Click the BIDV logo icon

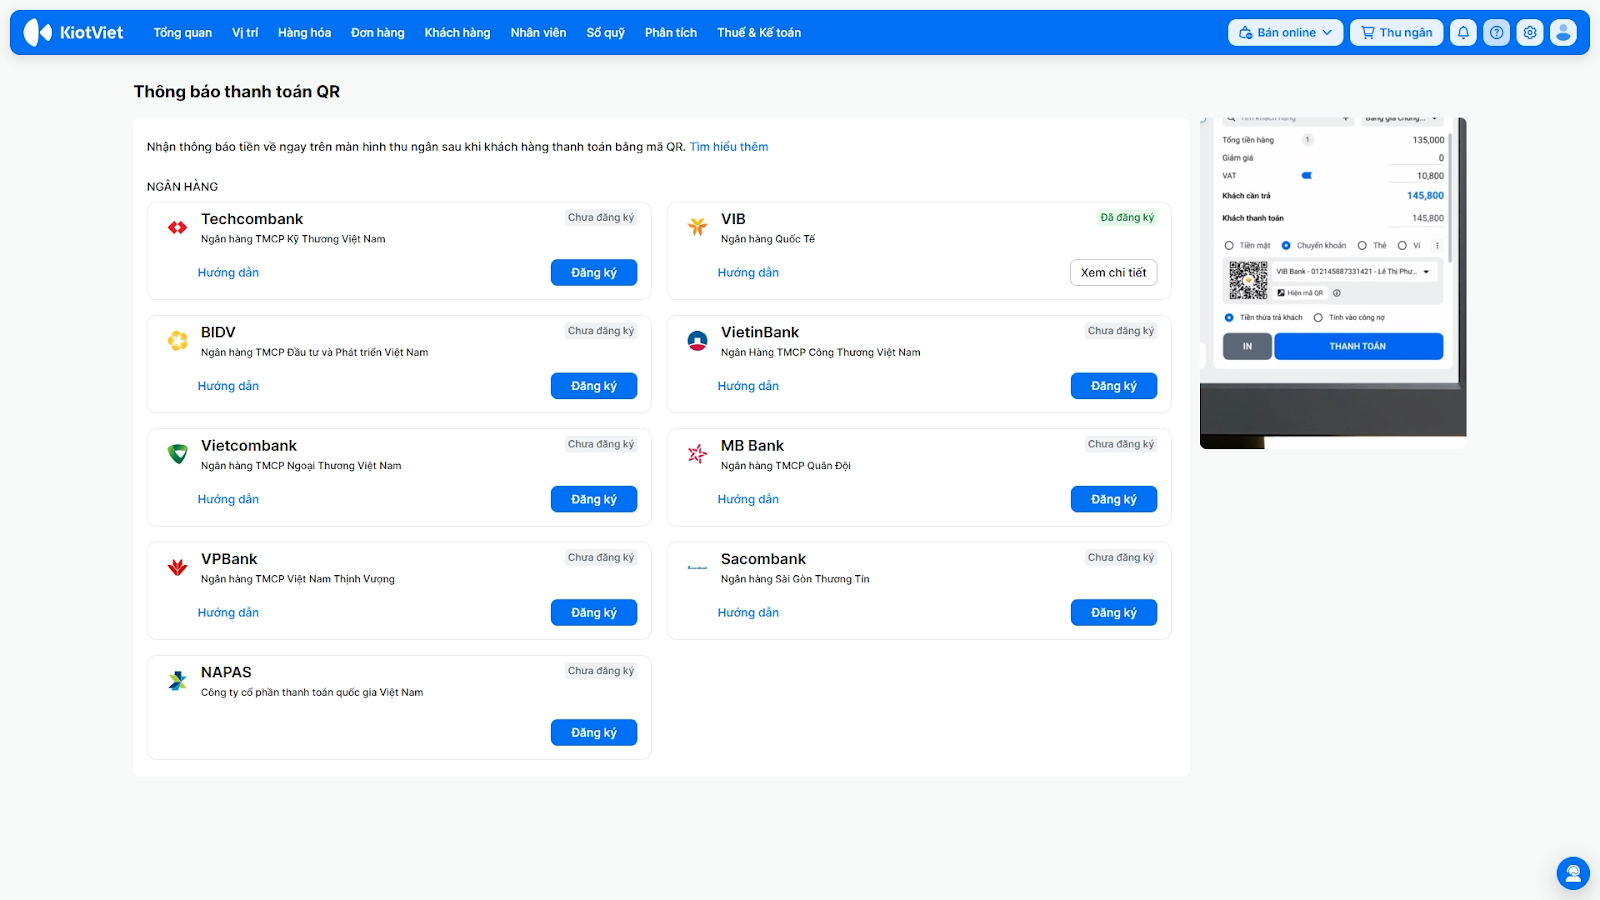(x=178, y=341)
